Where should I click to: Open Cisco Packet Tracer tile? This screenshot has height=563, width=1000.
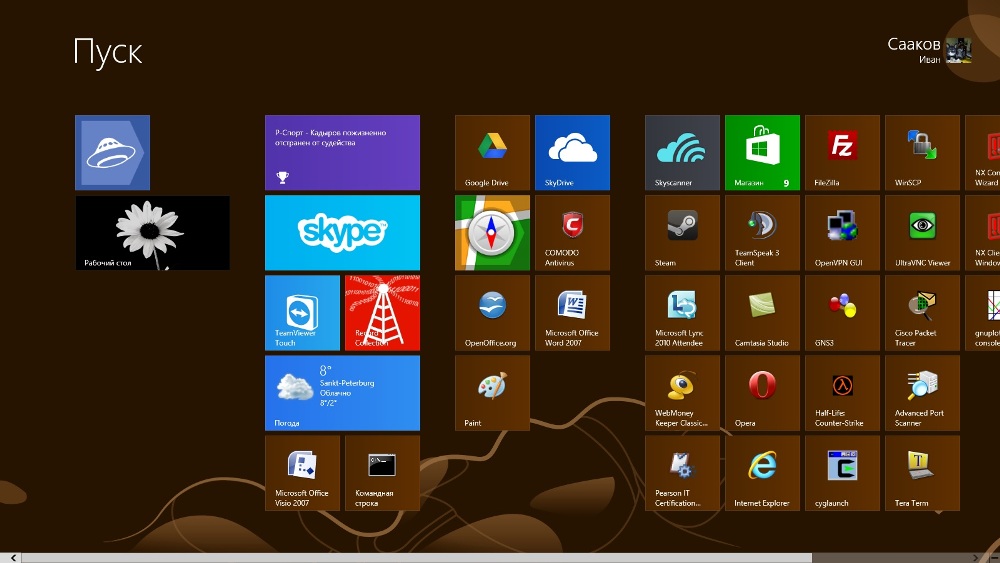tap(922, 312)
